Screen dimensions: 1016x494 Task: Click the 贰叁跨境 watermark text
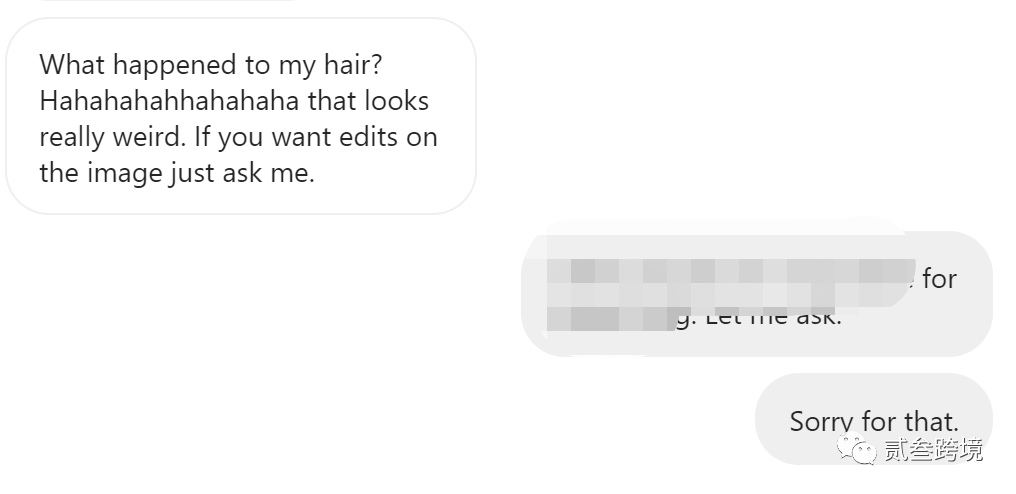click(x=934, y=450)
